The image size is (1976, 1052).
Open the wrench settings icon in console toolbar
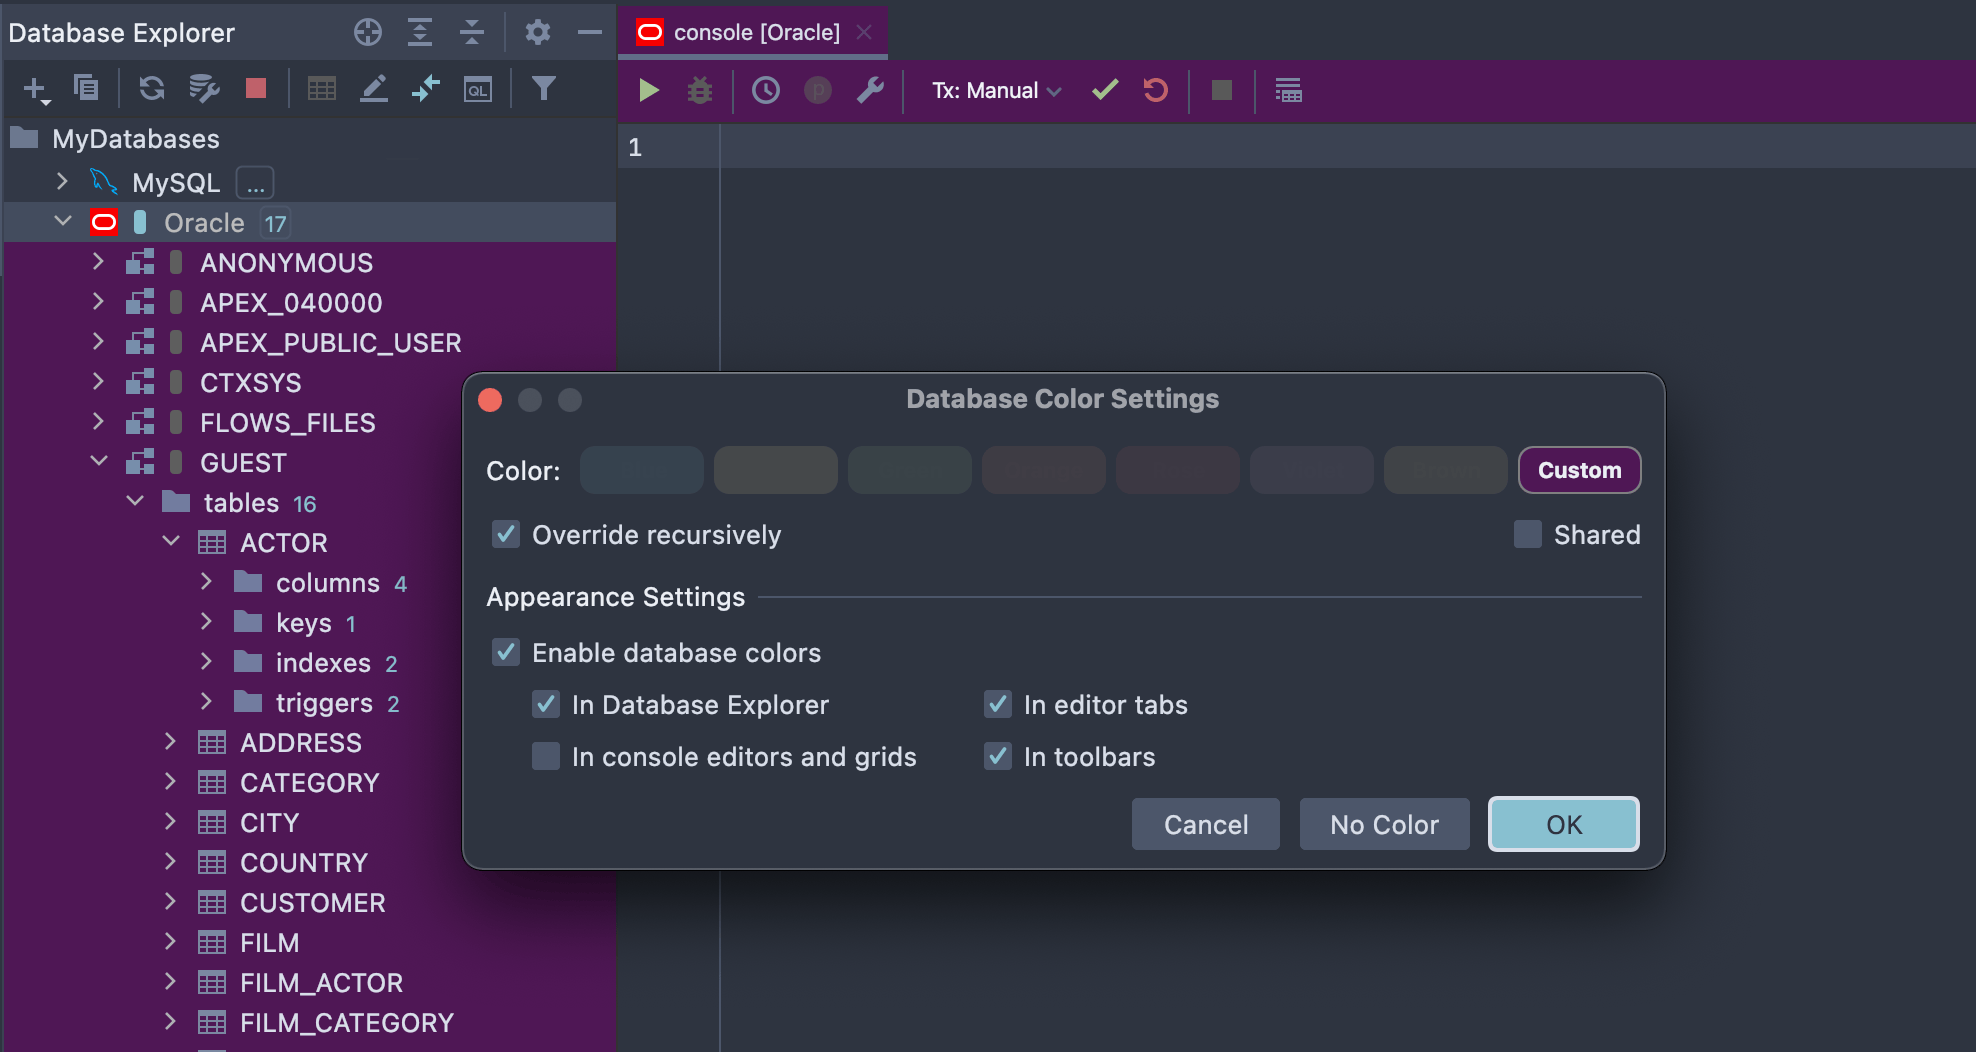point(870,91)
